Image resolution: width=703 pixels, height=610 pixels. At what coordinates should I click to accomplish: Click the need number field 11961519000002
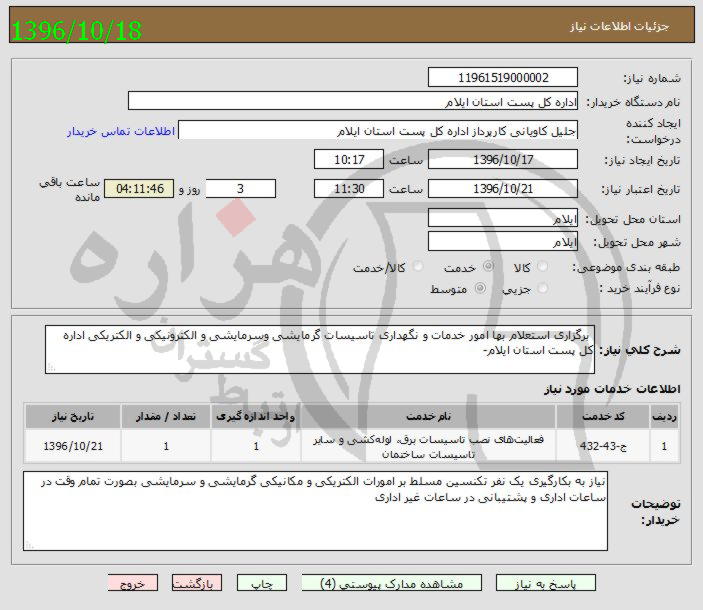point(503,78)
